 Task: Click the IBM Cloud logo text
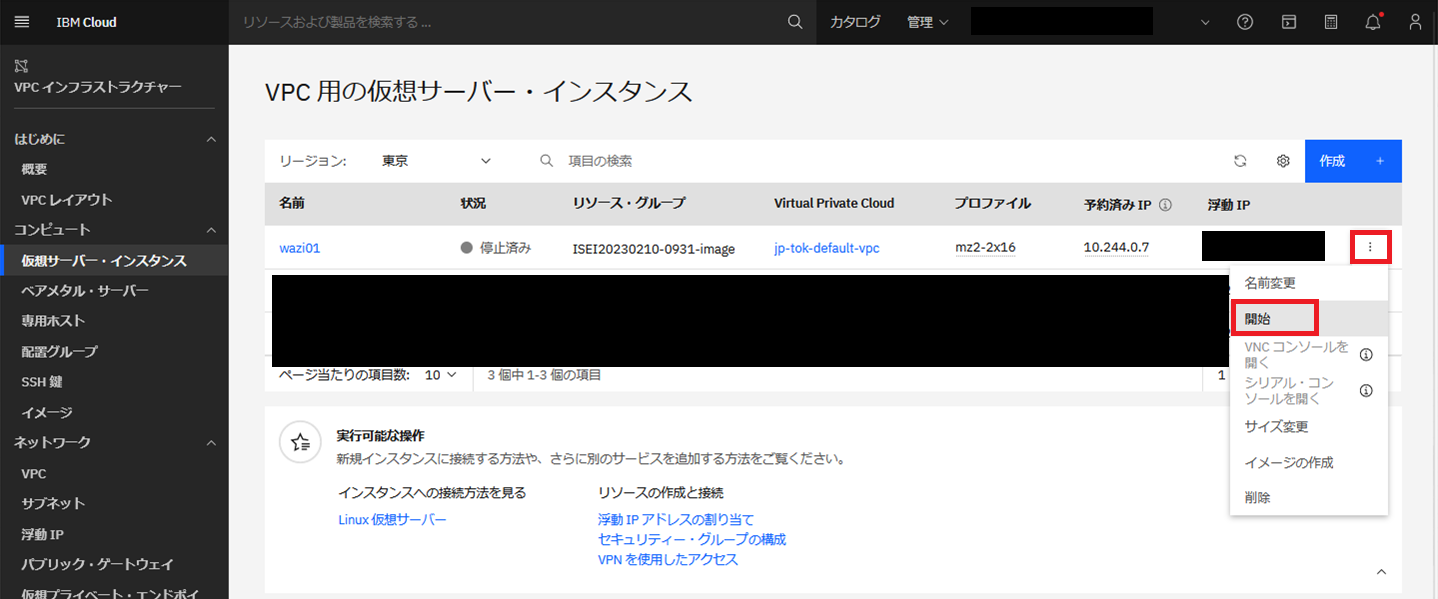click(x=86, y=22)
